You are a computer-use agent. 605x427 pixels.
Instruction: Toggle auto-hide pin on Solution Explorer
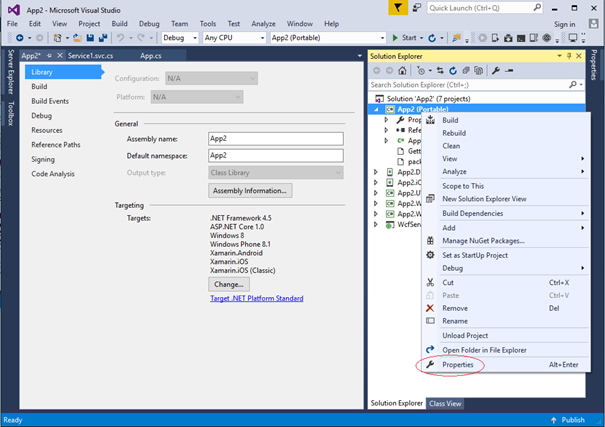pyautogui.click(x=569, y=56)
